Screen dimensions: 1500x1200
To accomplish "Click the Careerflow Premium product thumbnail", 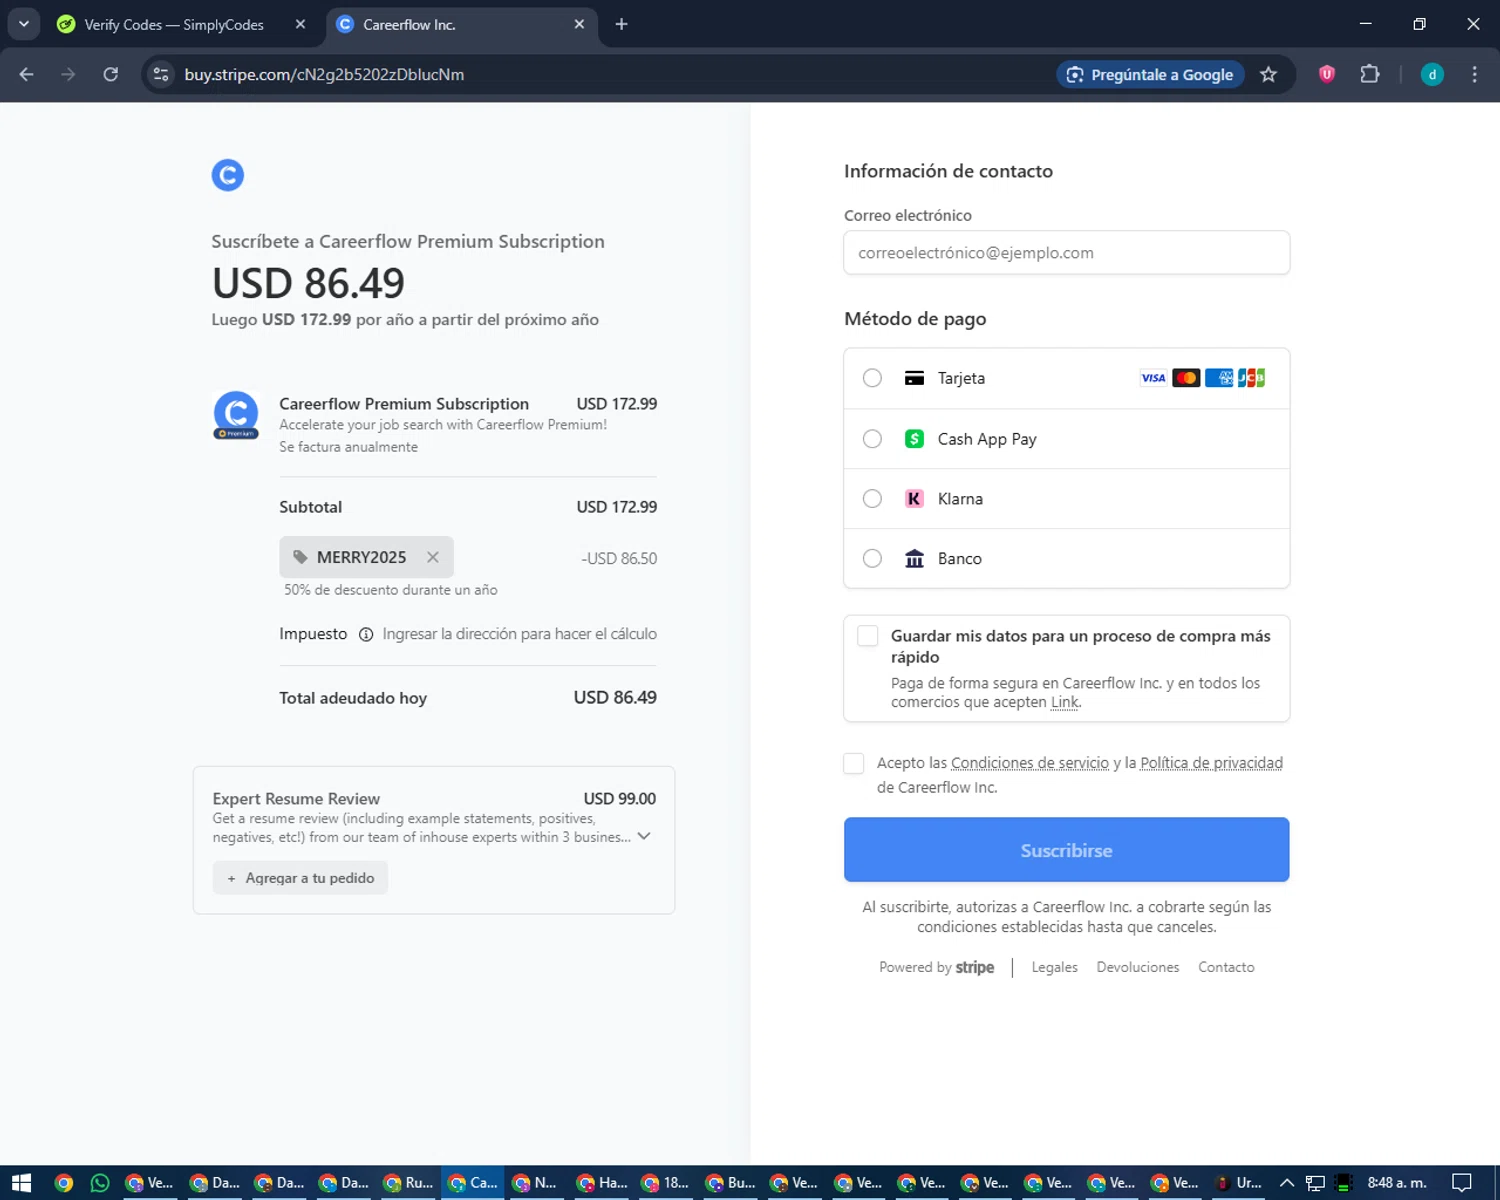I will (x=236, y=415).
